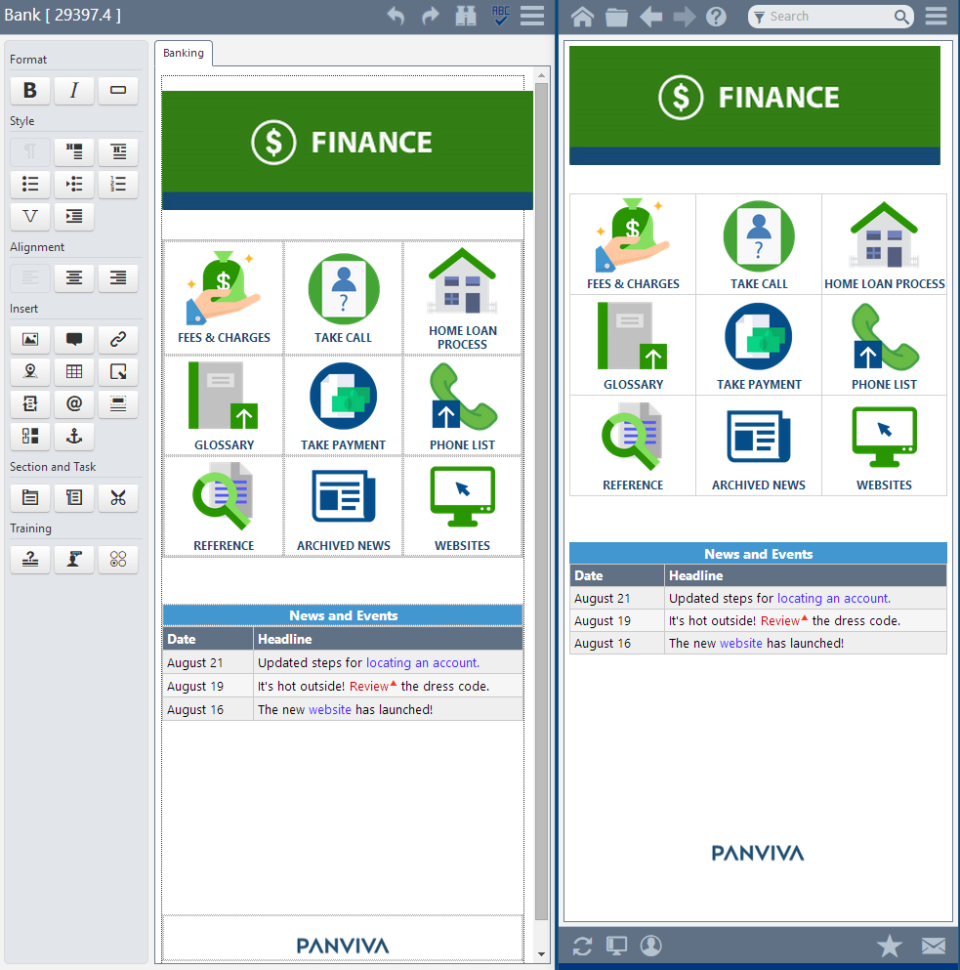Toggle the bulleted list style
The width and height of the screenshot is (960, 970).
click(x=29, y=184)
